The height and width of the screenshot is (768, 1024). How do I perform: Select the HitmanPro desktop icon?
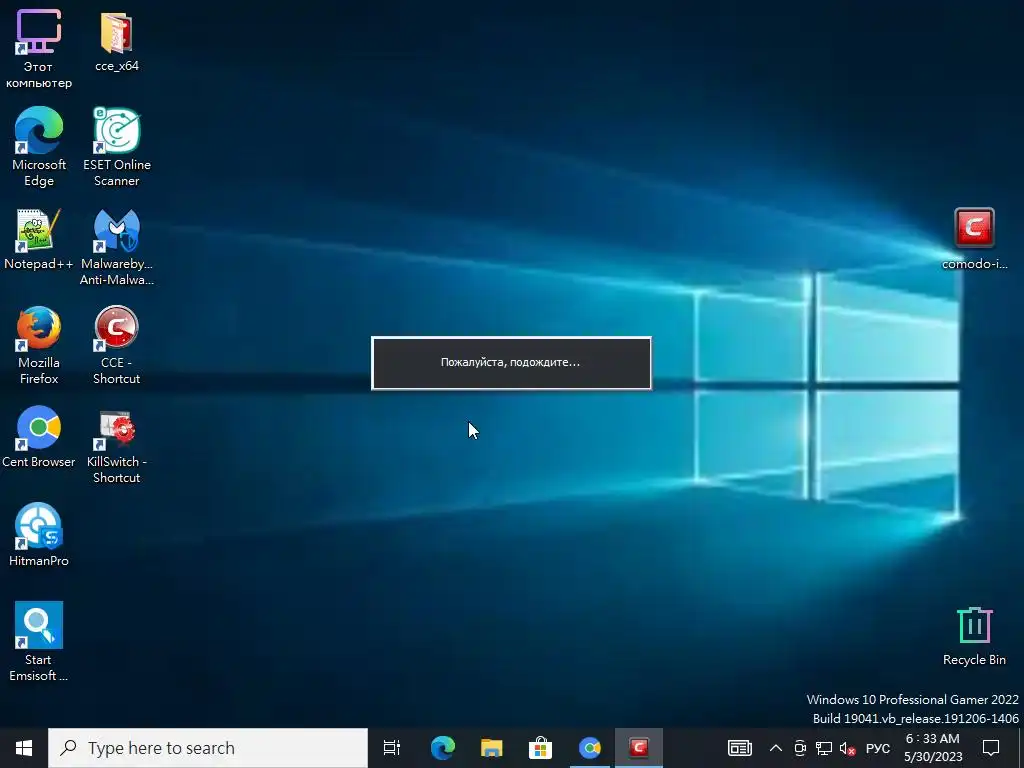tap(39, 534)
